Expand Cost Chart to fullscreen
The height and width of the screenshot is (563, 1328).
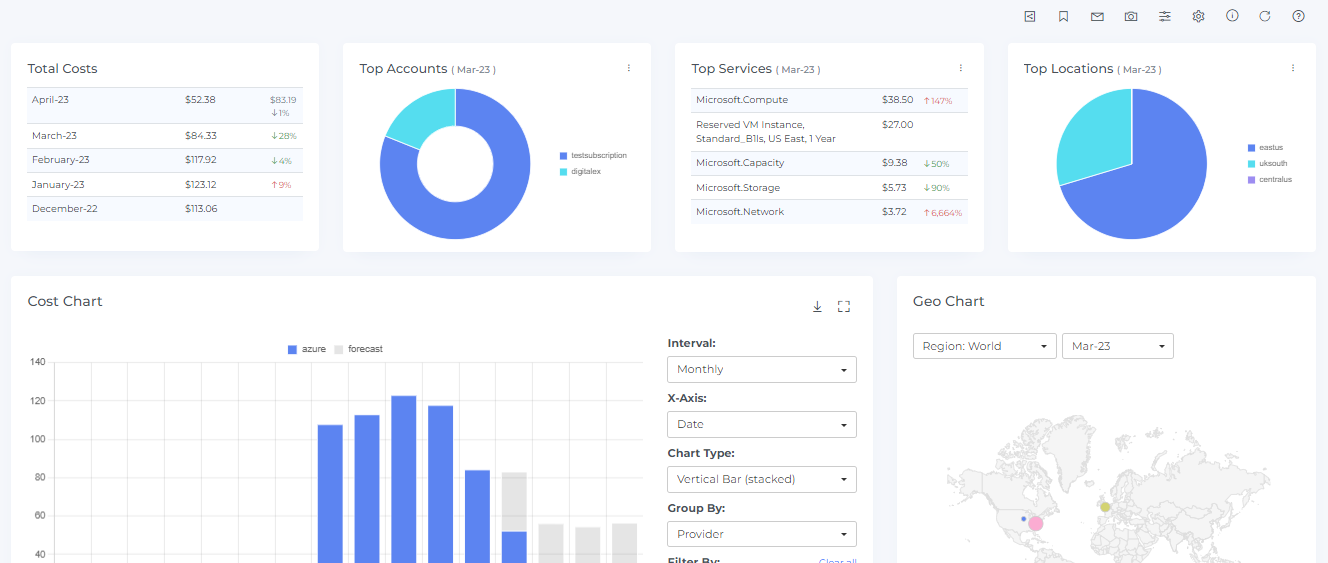[843, 307]
